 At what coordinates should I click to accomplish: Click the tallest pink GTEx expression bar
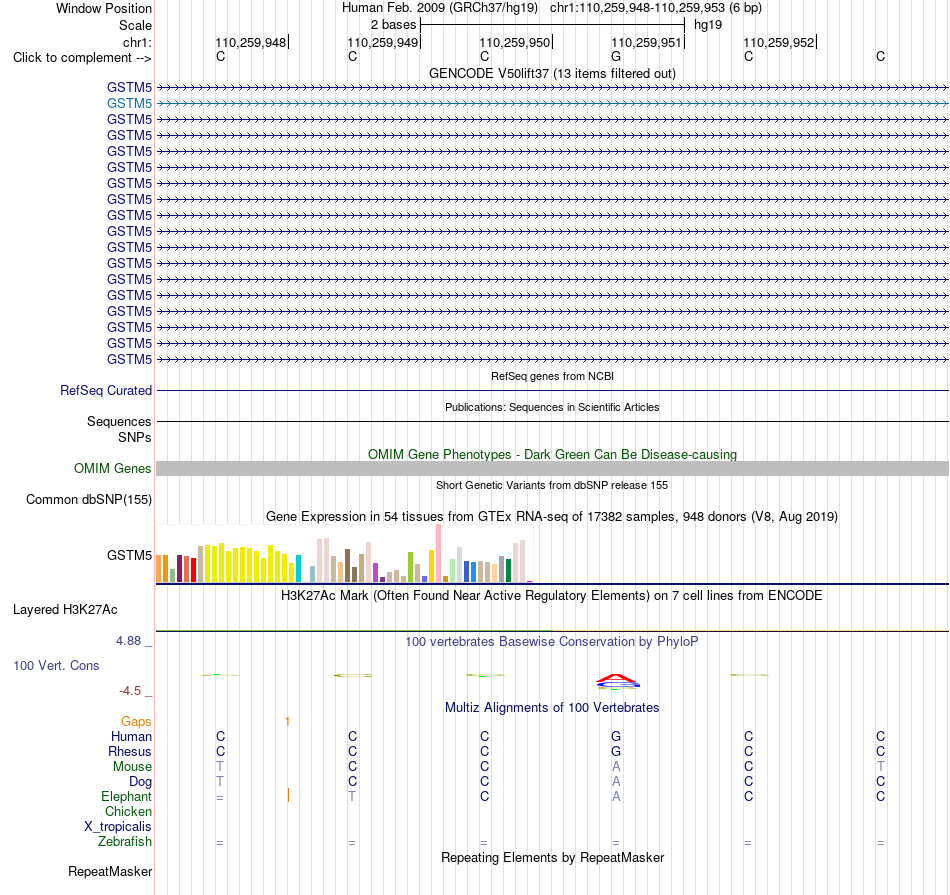pos(438,553)
